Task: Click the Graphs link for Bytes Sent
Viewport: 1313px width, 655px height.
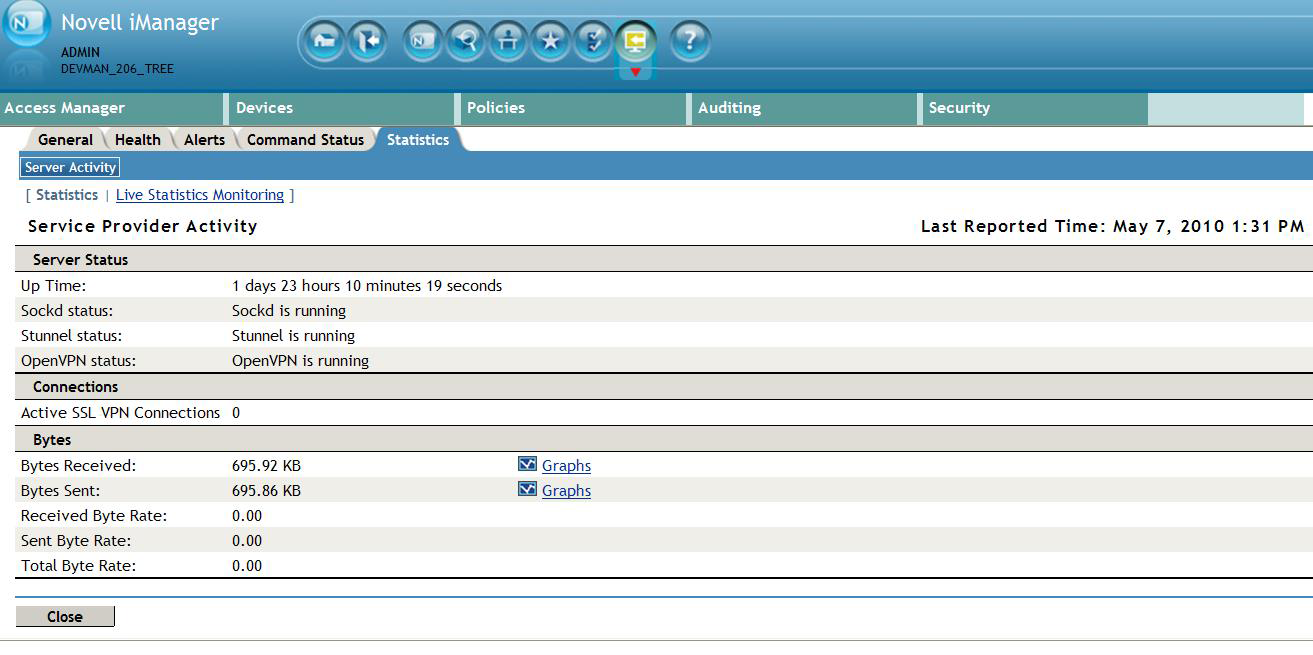Action: tap(566, 490)
